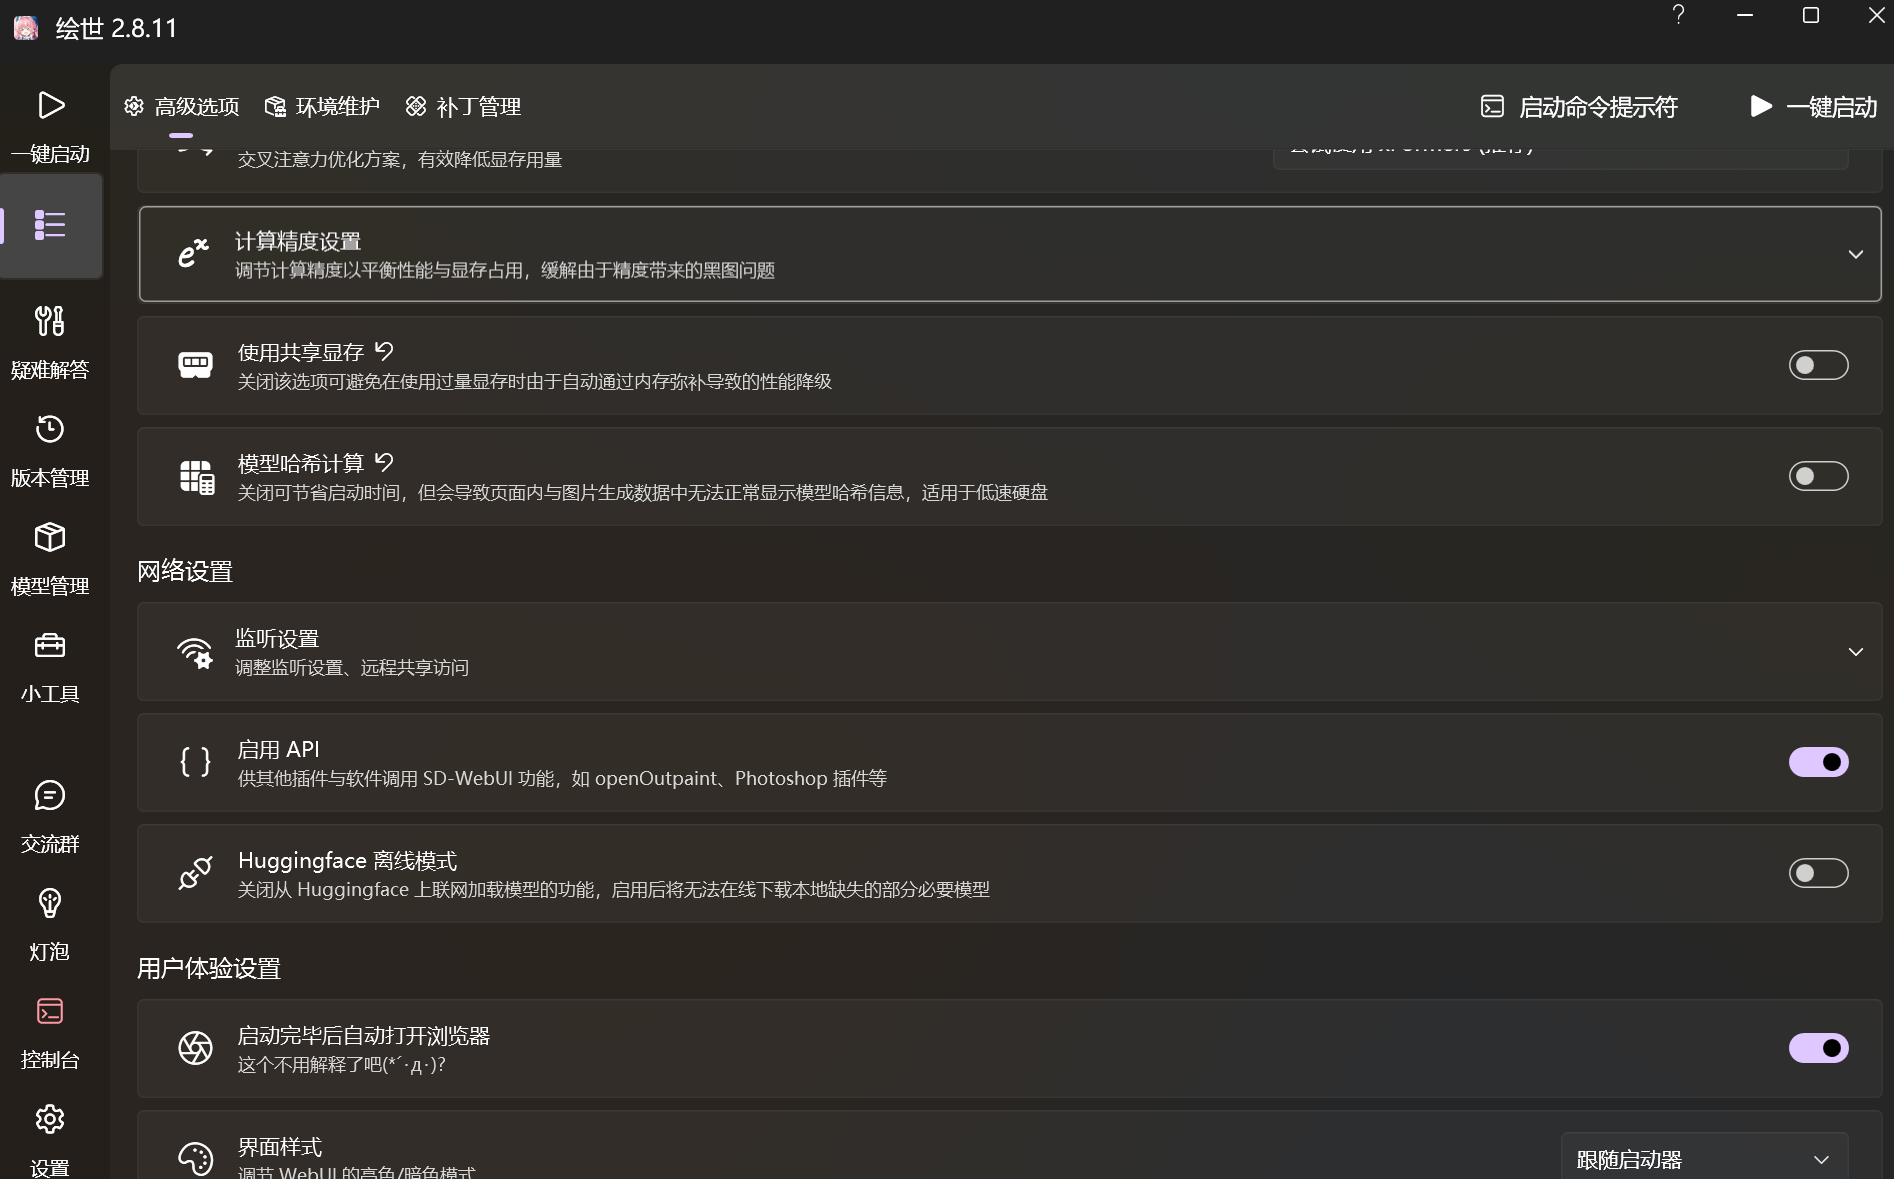Open 小工具 toolbox icon

pos(50,645)
